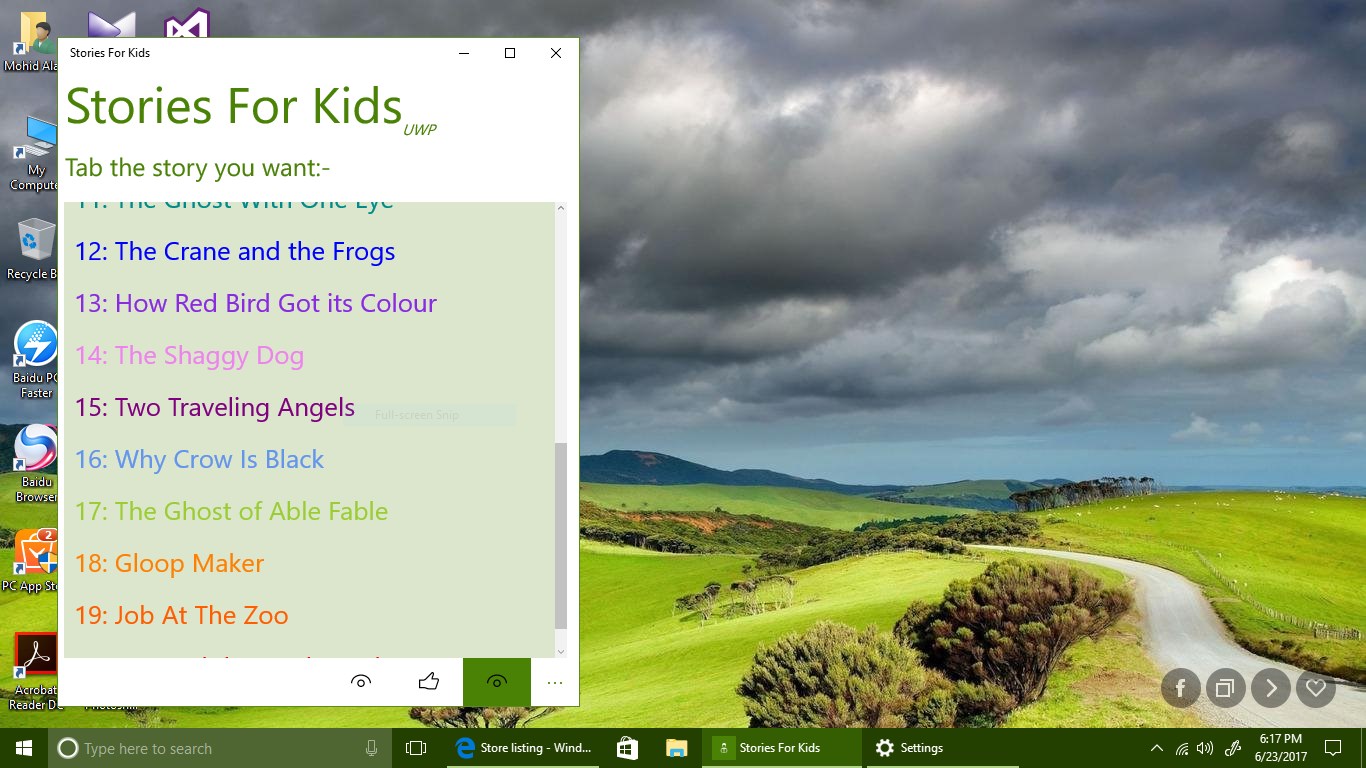Select the Recycle Bin desktop icon
Screen dimensions: 1366x768
[34, 249]
